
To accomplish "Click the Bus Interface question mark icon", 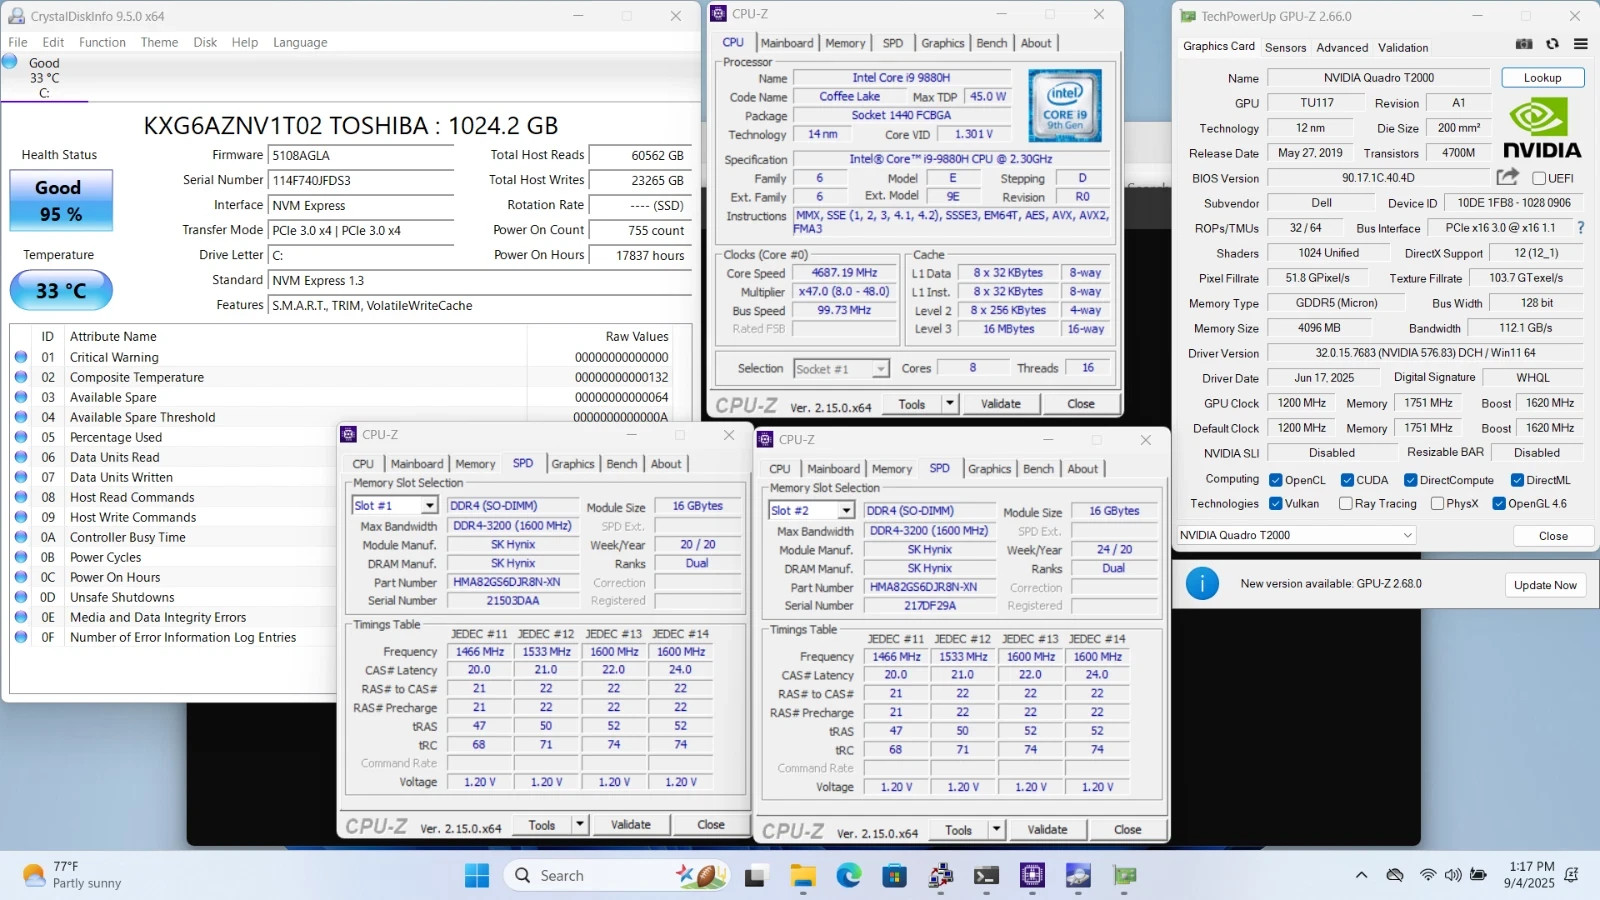I will [x=1581, y=228].
